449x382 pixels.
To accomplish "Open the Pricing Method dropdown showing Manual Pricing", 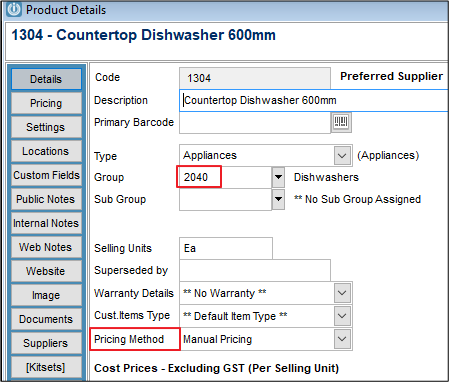I will coord(342,339).
